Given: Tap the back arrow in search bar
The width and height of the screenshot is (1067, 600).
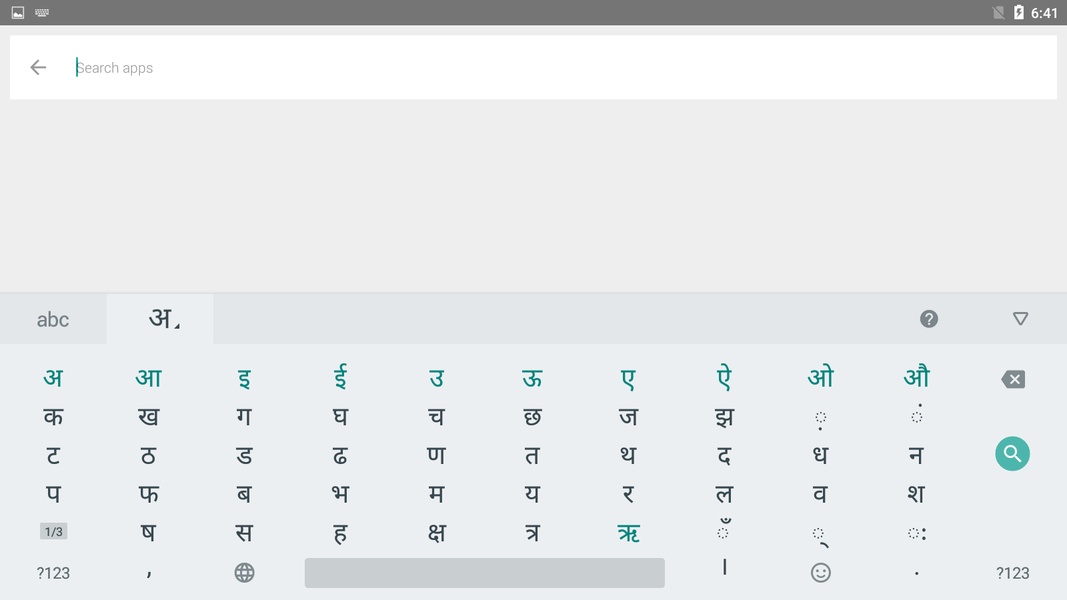Looking at the screenshot, I should [x=38, y=67].
